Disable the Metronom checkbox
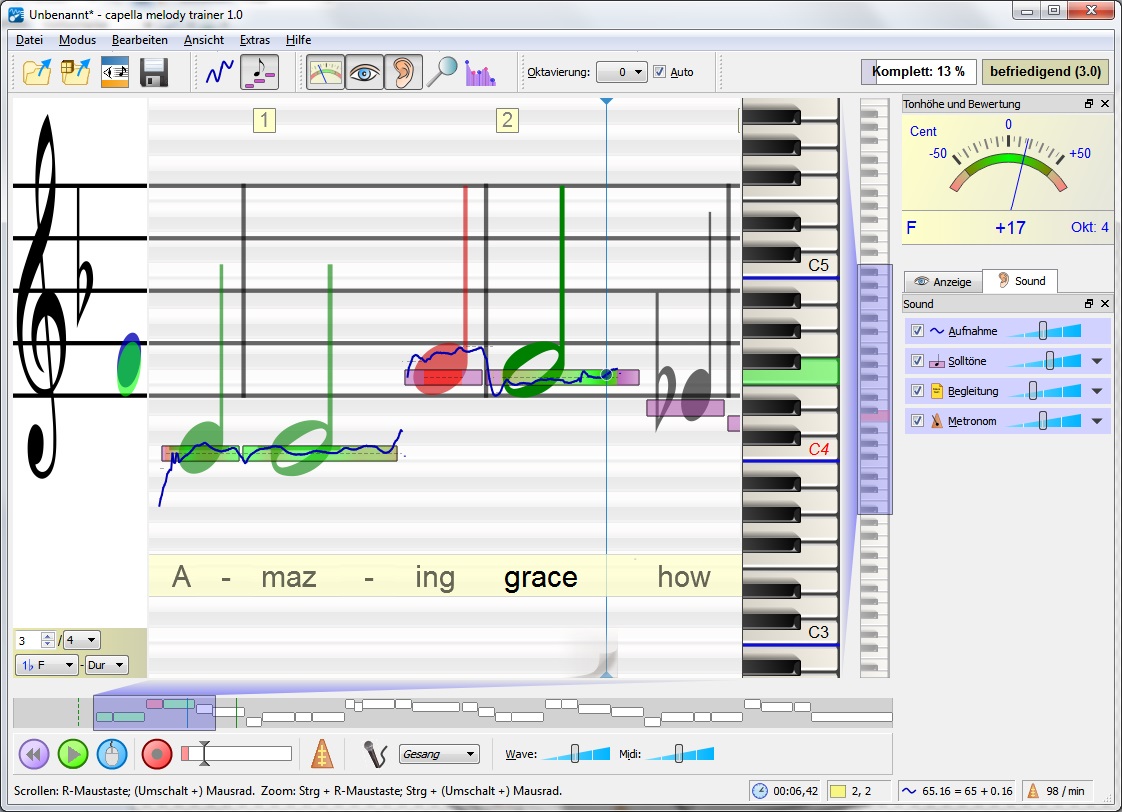The width and height of the screenshot is (1122, 812). click(917, 421)
